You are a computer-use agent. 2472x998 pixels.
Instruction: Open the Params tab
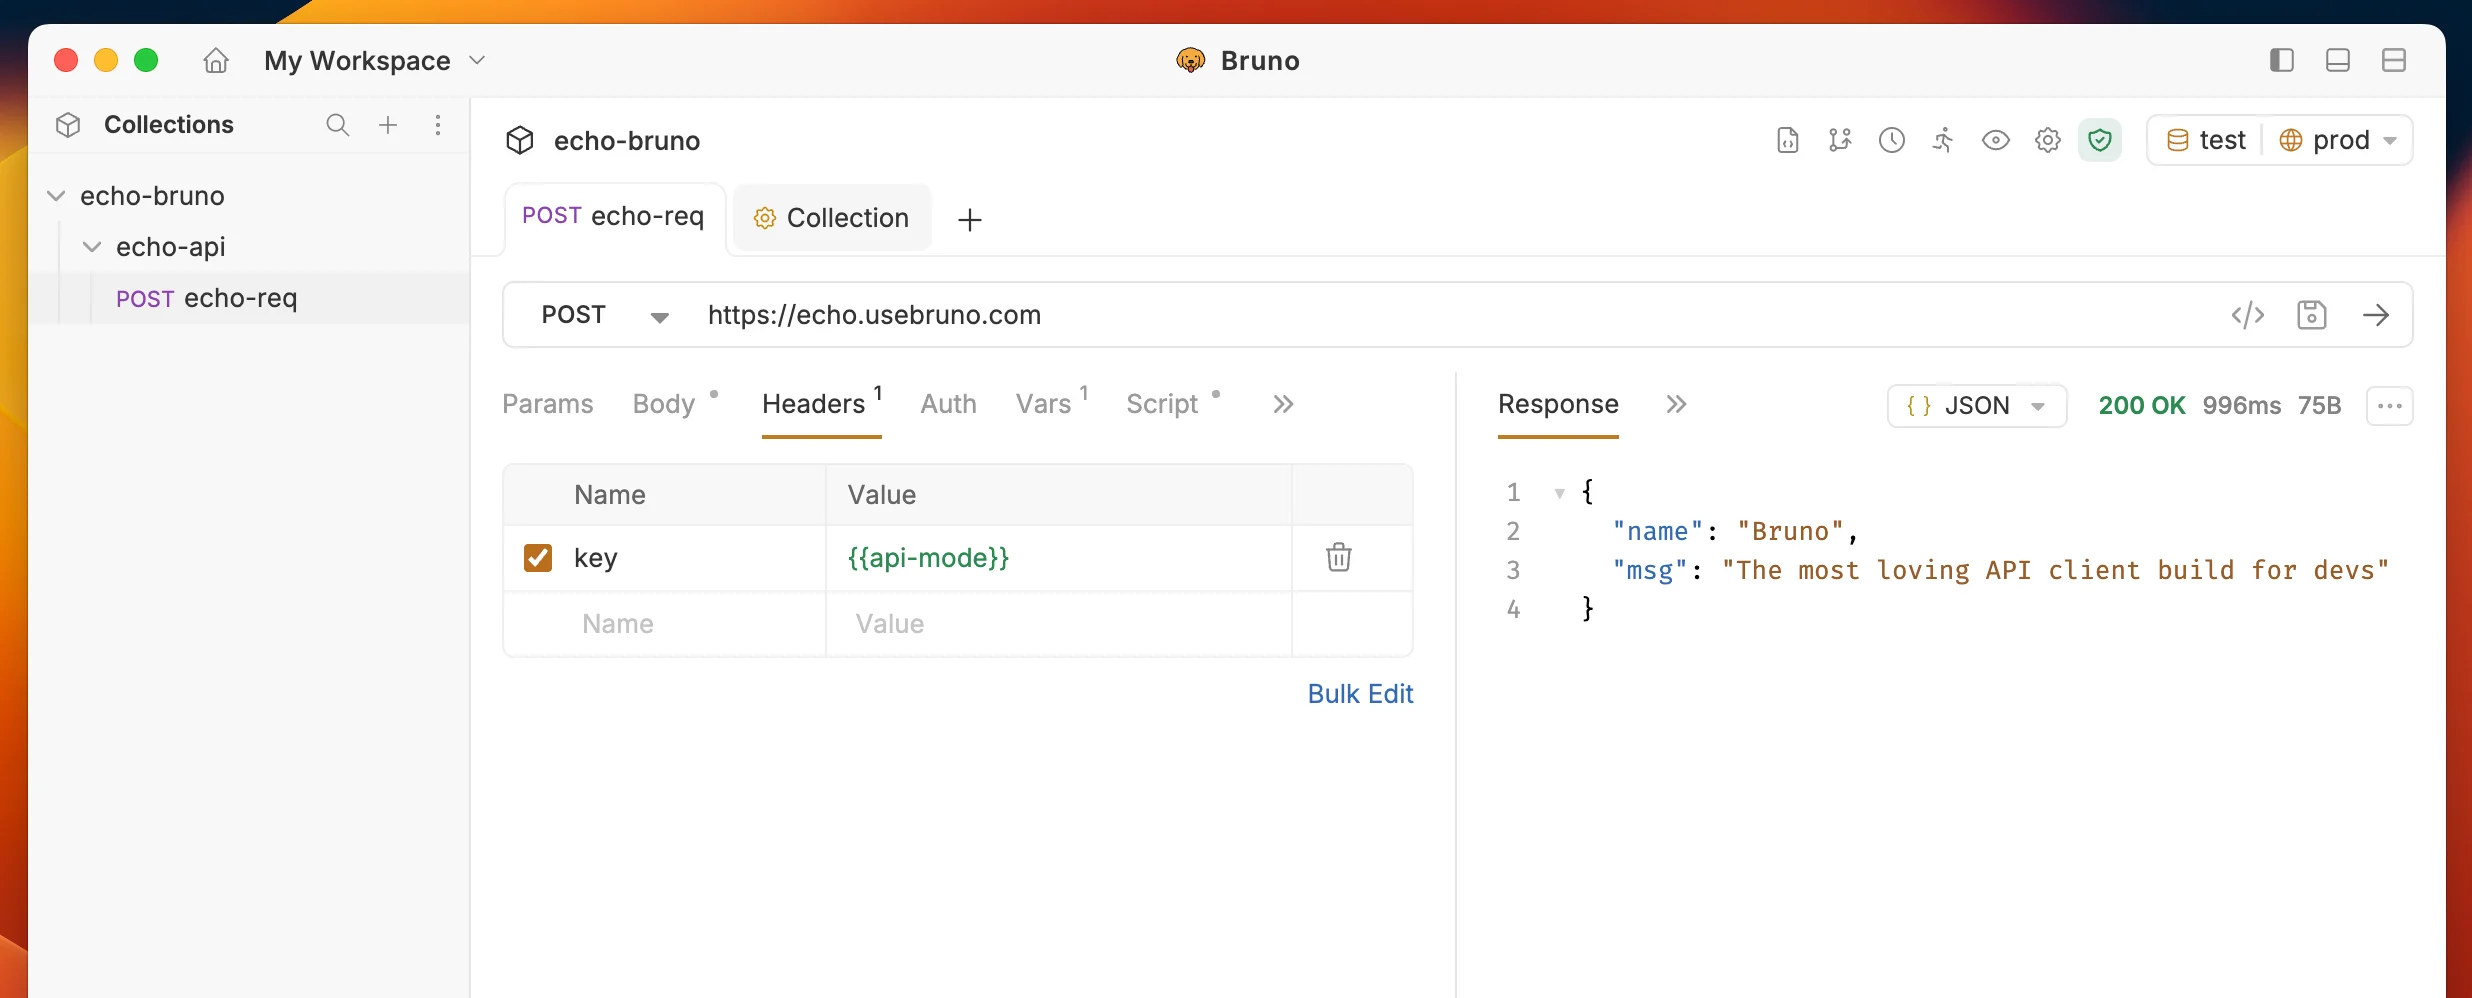point(548,404)
